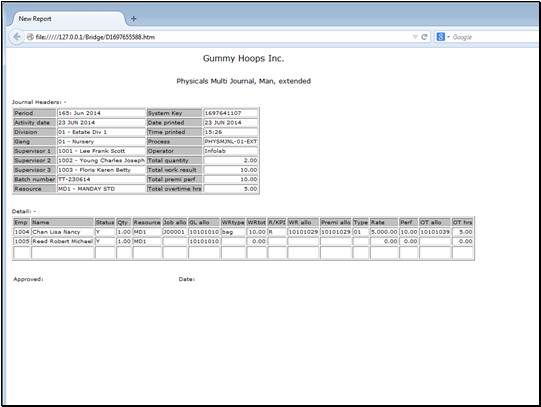Click the Google search engine icon
The width and height of the screenshot is (541, 407).
(441, 37)
